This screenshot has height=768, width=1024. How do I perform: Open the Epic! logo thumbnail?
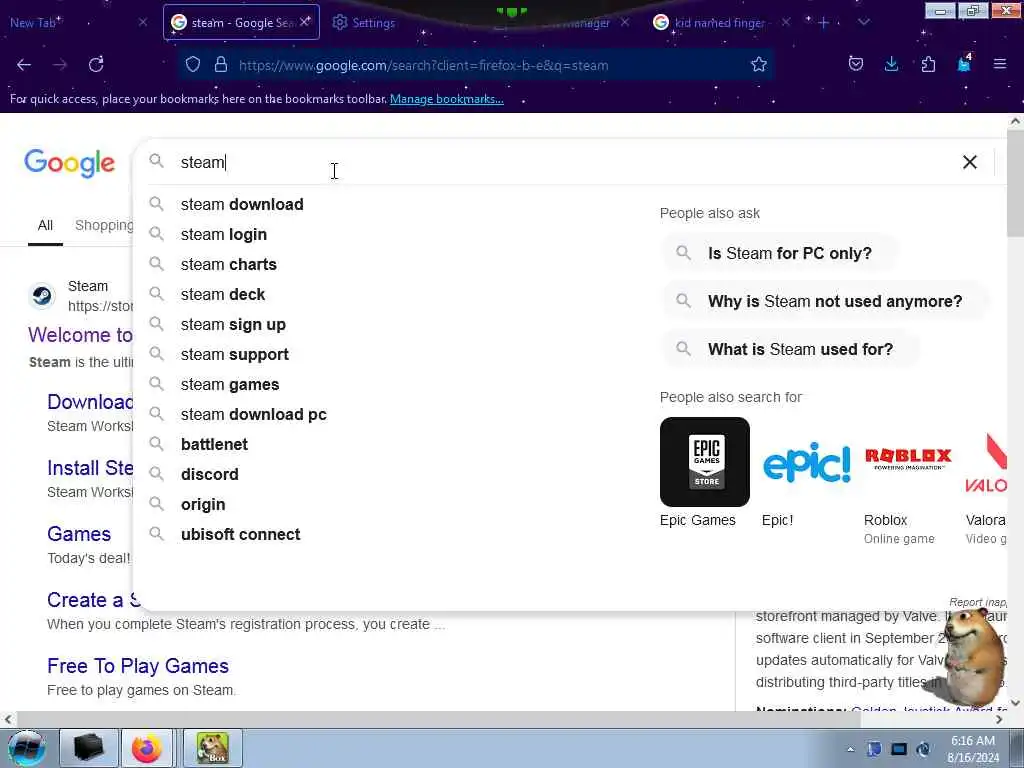click(x=807, y=462)
